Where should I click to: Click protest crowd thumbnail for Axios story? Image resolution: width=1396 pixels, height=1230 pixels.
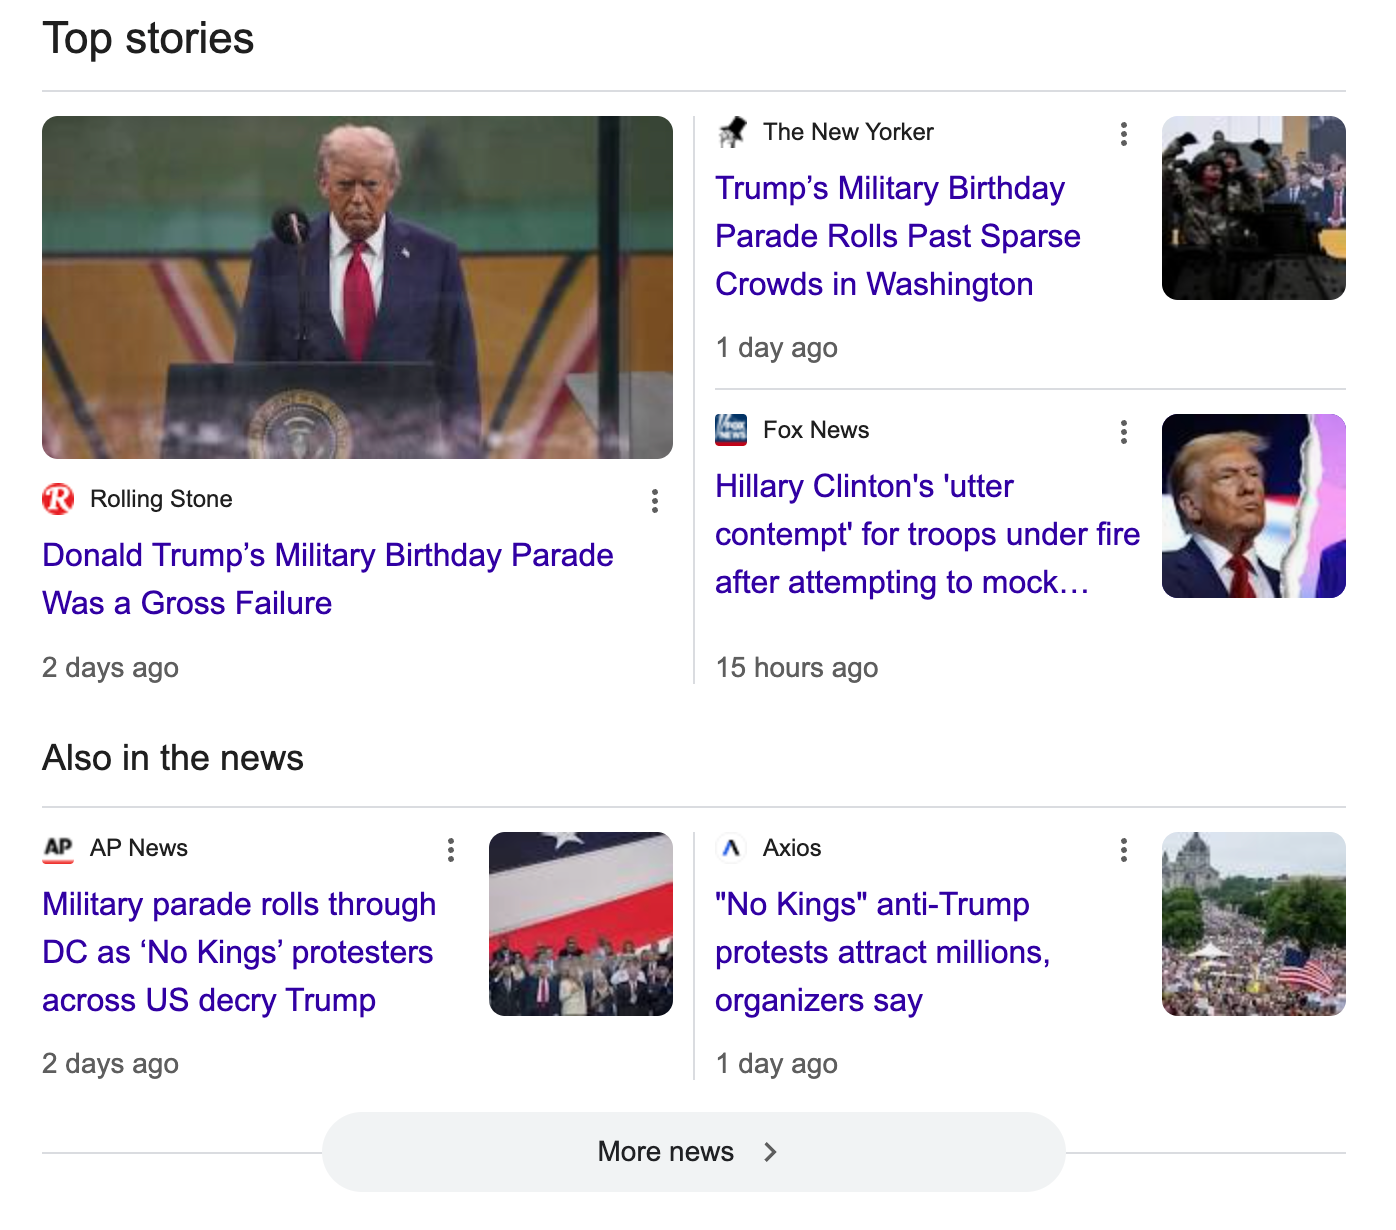[x=1253, y=924]
